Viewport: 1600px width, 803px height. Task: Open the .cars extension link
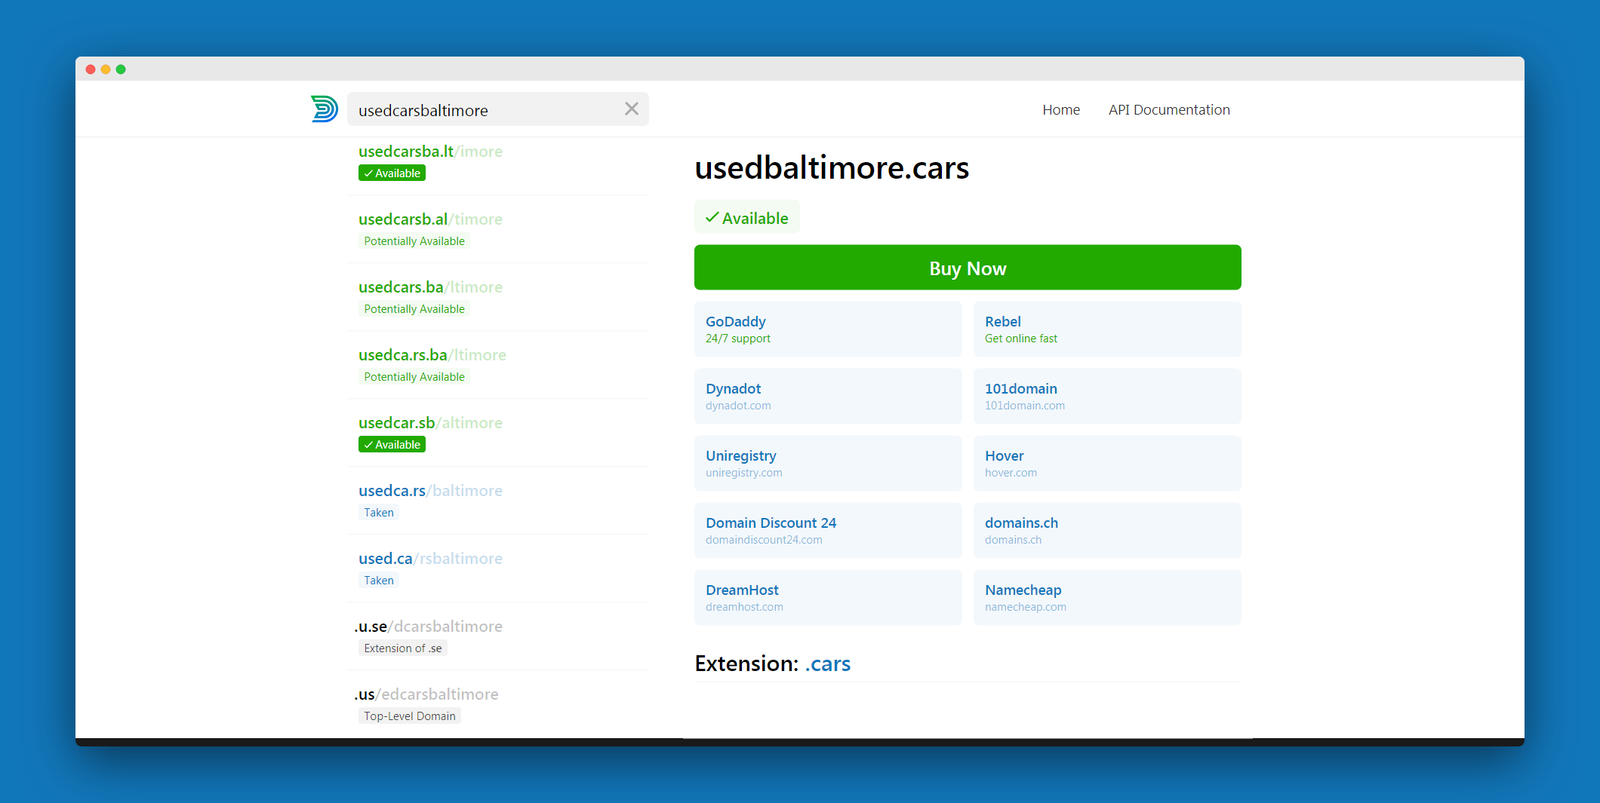pyautogui.click(x=828, y=664)
